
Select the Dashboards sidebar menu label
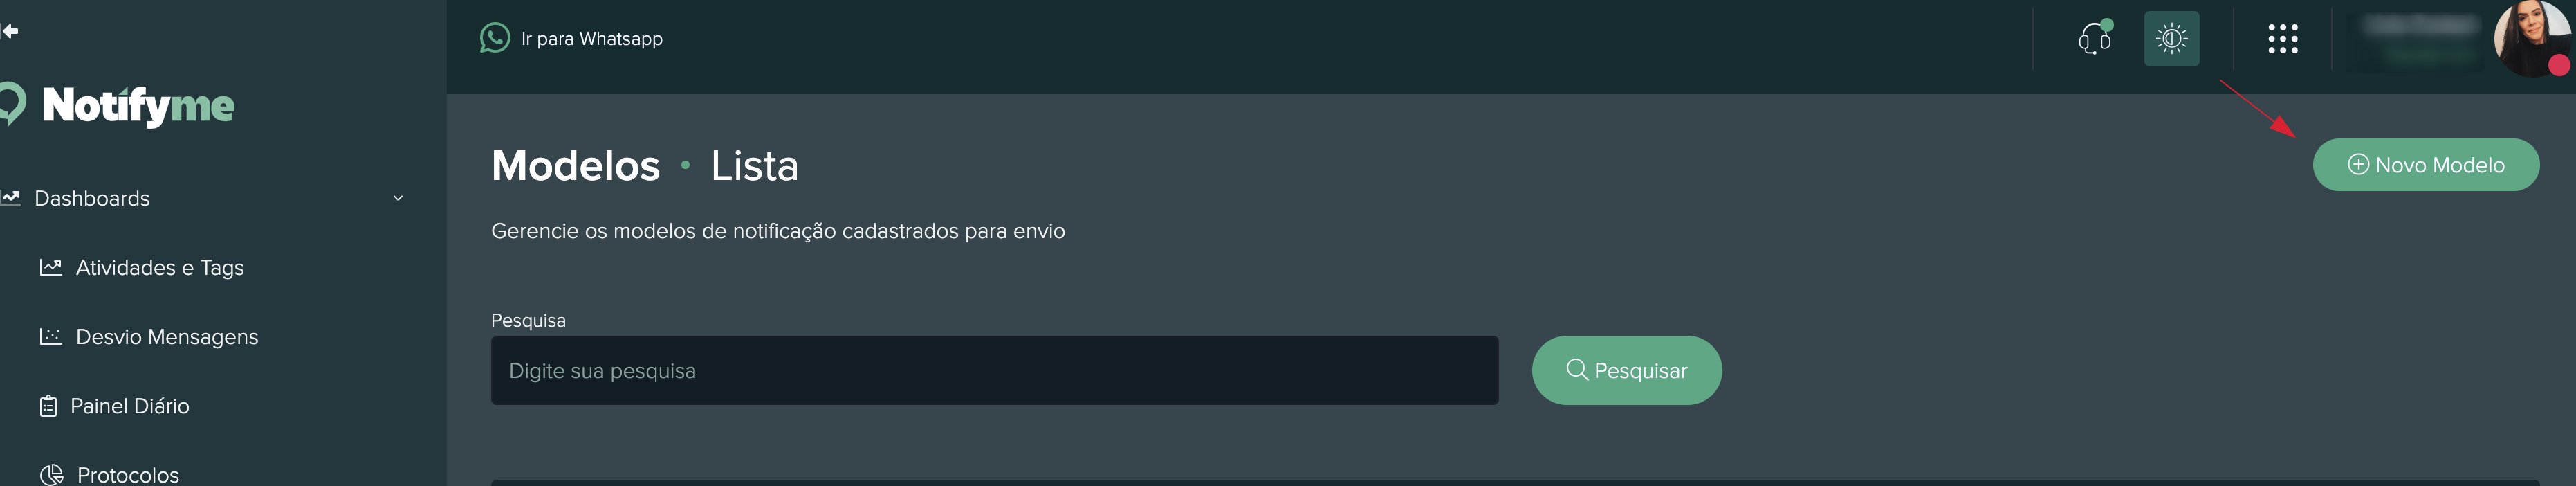pos(92,198)
